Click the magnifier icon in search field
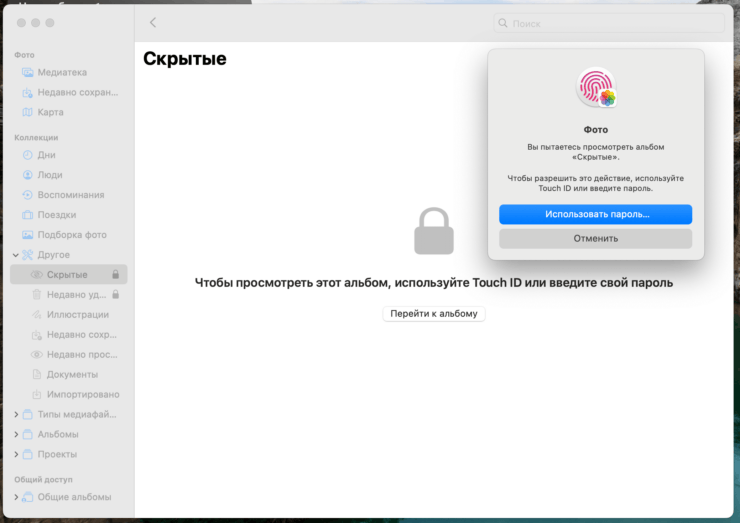 [503, 23]
